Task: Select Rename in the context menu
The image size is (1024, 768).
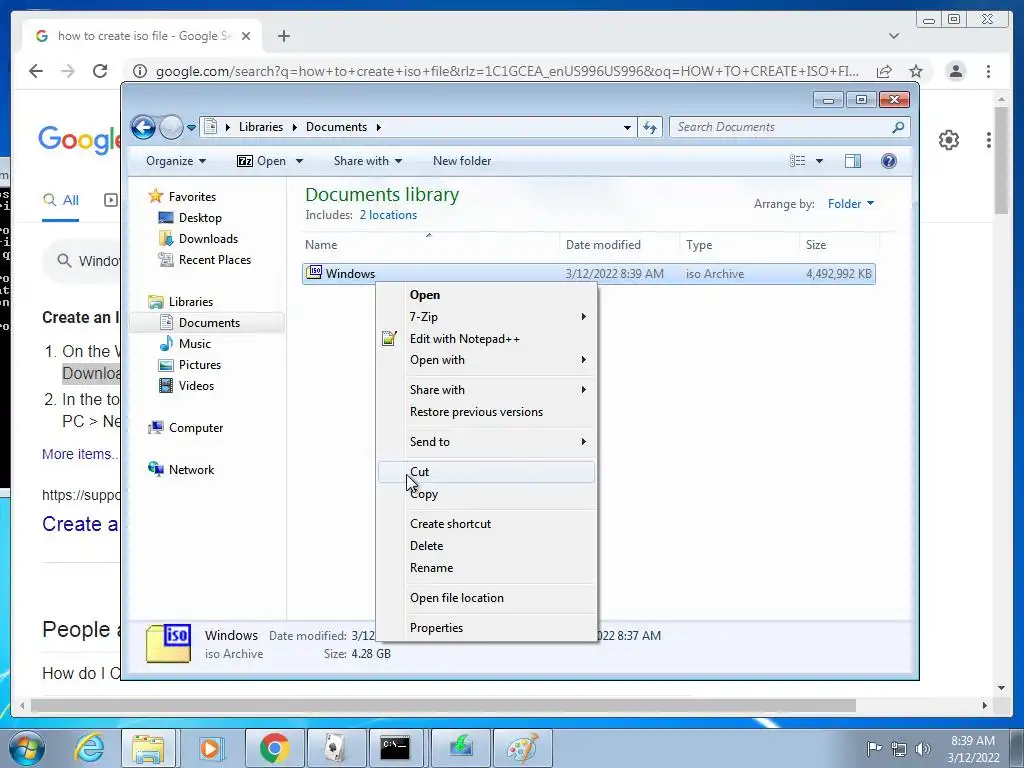Action: pyautogui.click(x=486, y=568)
